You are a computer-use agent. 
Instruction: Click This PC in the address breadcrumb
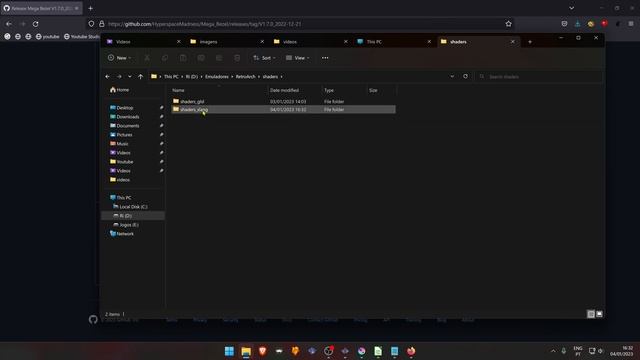171,77
